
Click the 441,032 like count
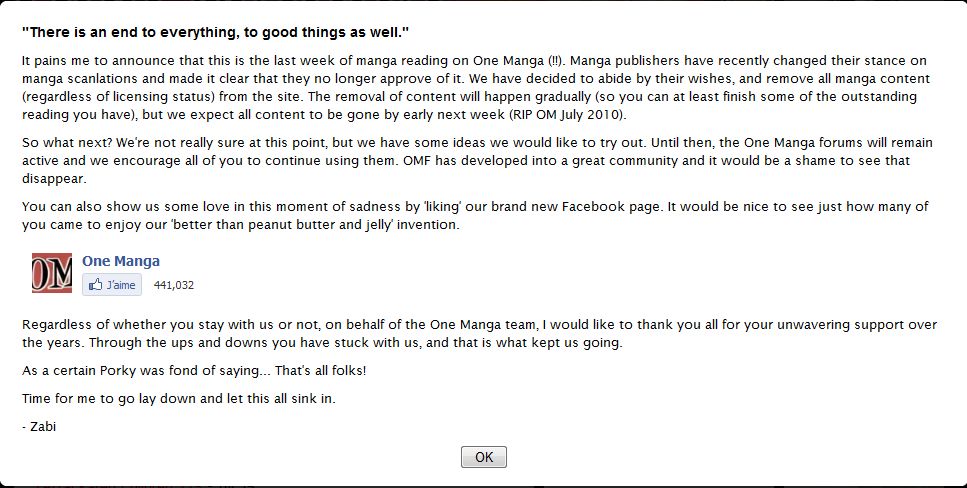point(174,285)
